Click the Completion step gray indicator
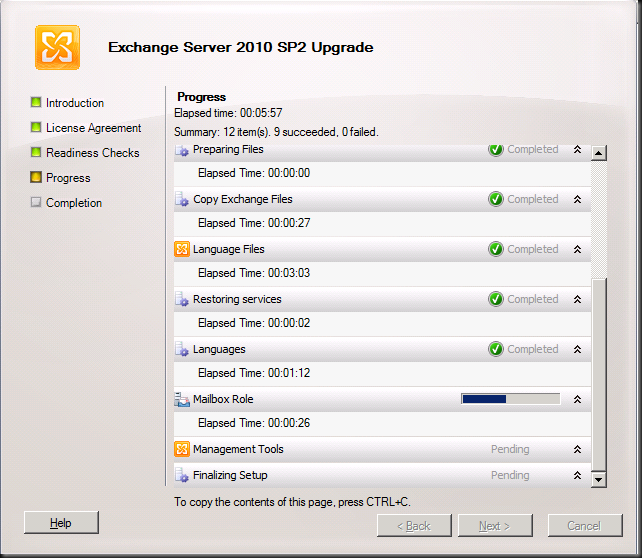 (36, 202)
